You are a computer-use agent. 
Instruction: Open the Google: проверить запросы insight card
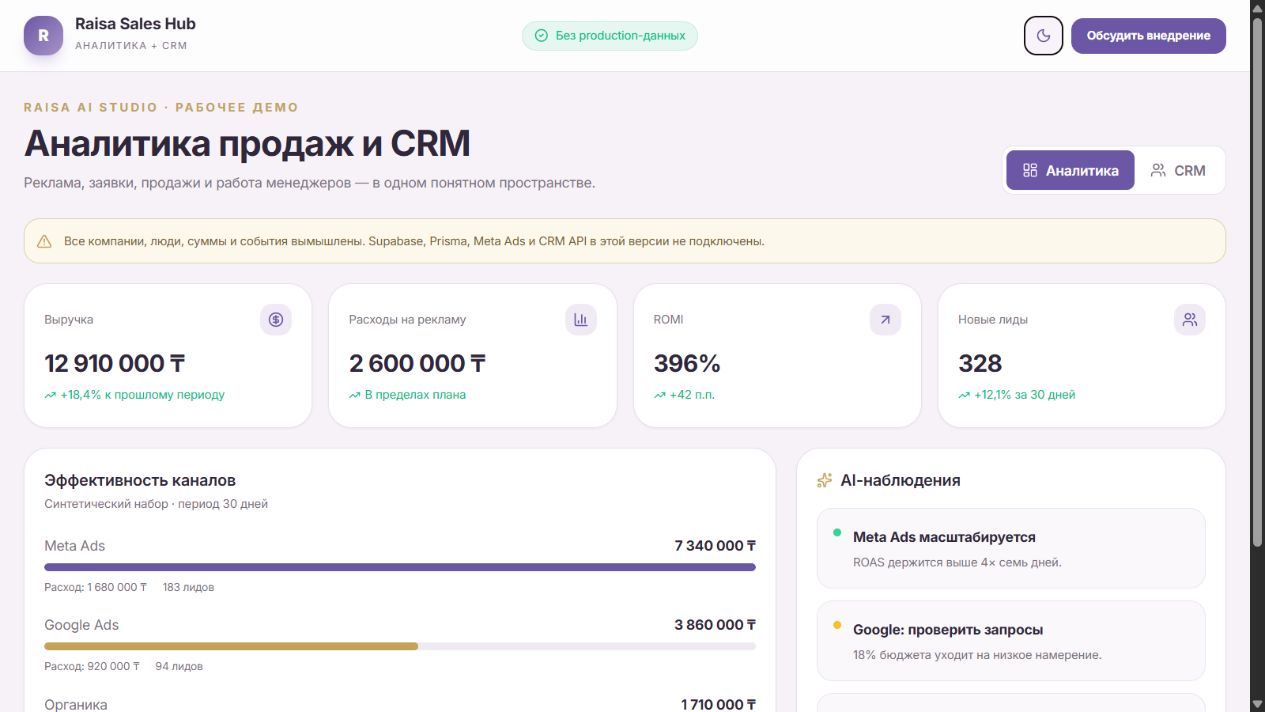tap(1011, 641)
